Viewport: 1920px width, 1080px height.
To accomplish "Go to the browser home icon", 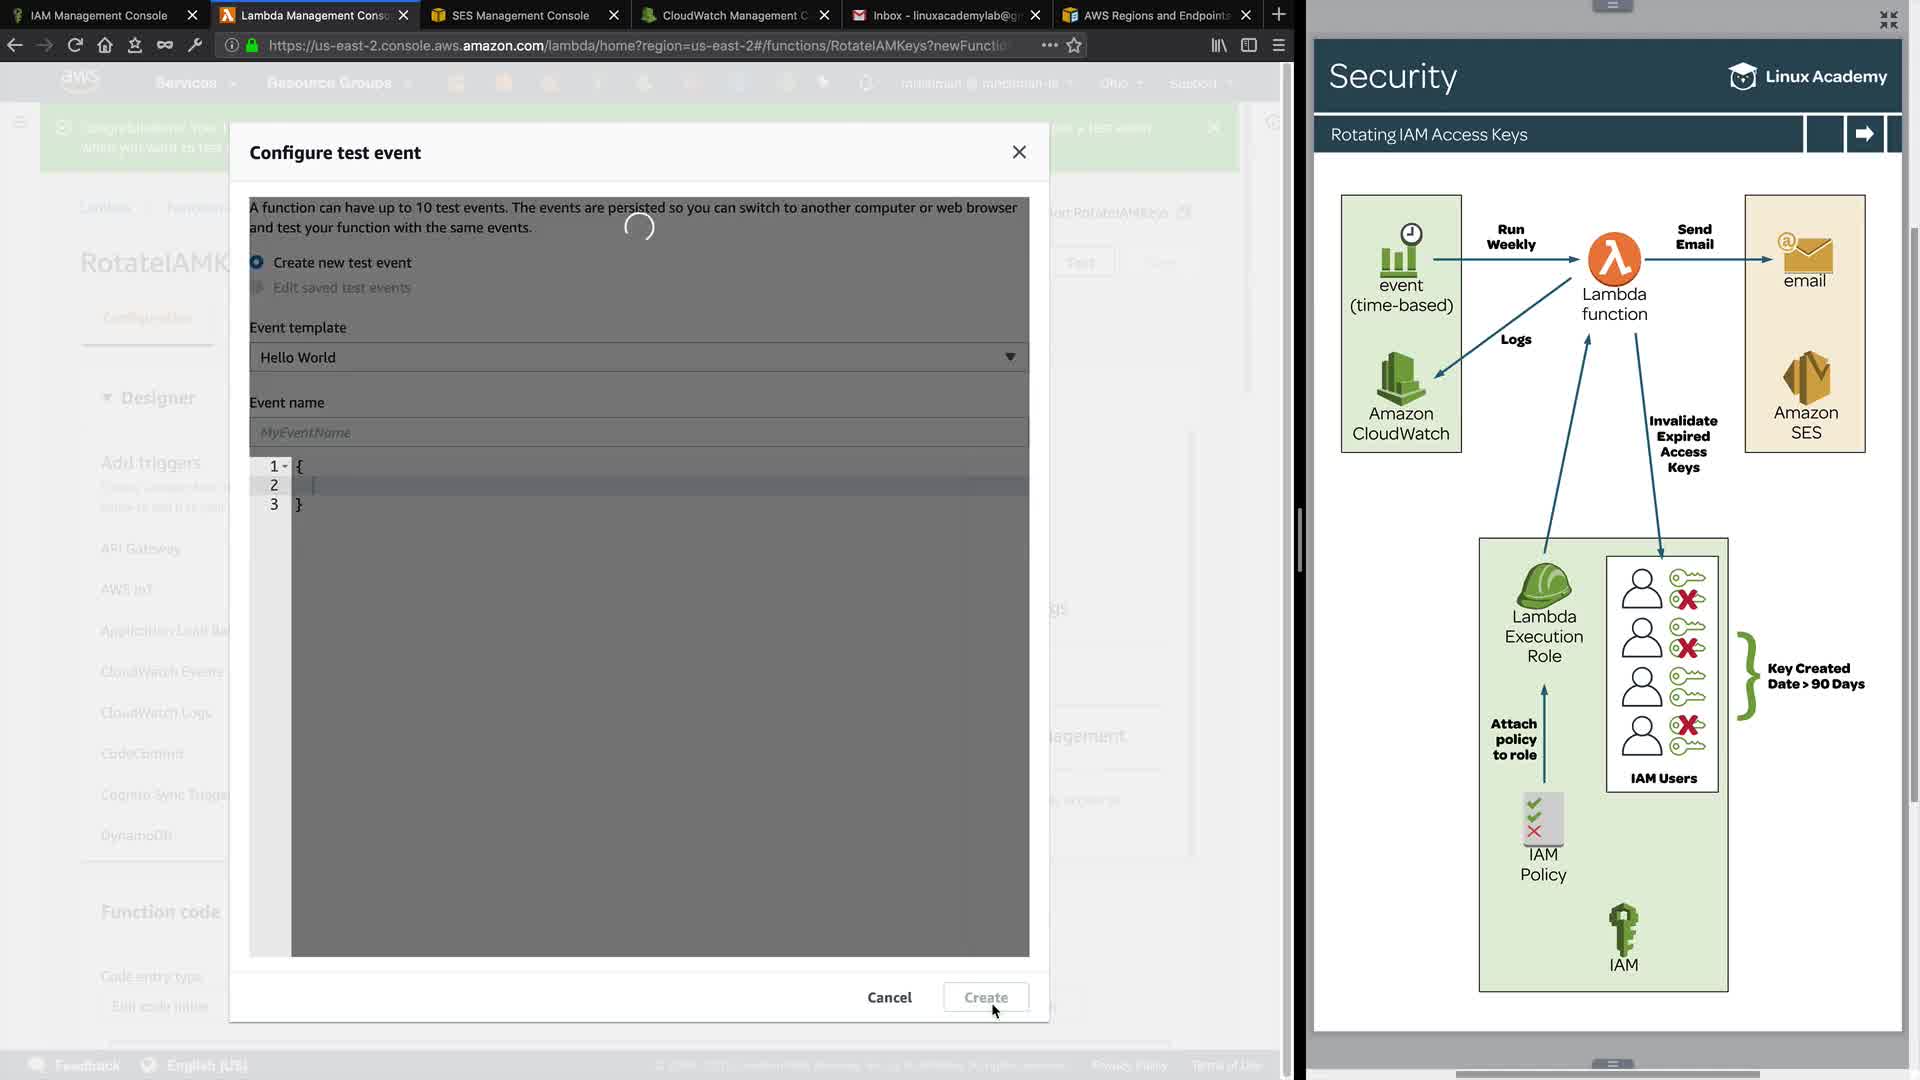I will click(105, 45).
